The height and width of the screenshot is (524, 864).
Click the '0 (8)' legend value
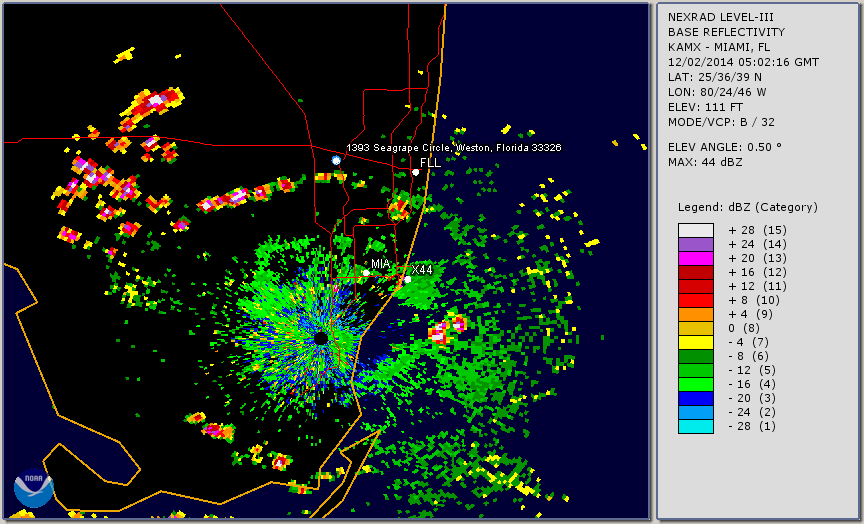tap(744, 328)
